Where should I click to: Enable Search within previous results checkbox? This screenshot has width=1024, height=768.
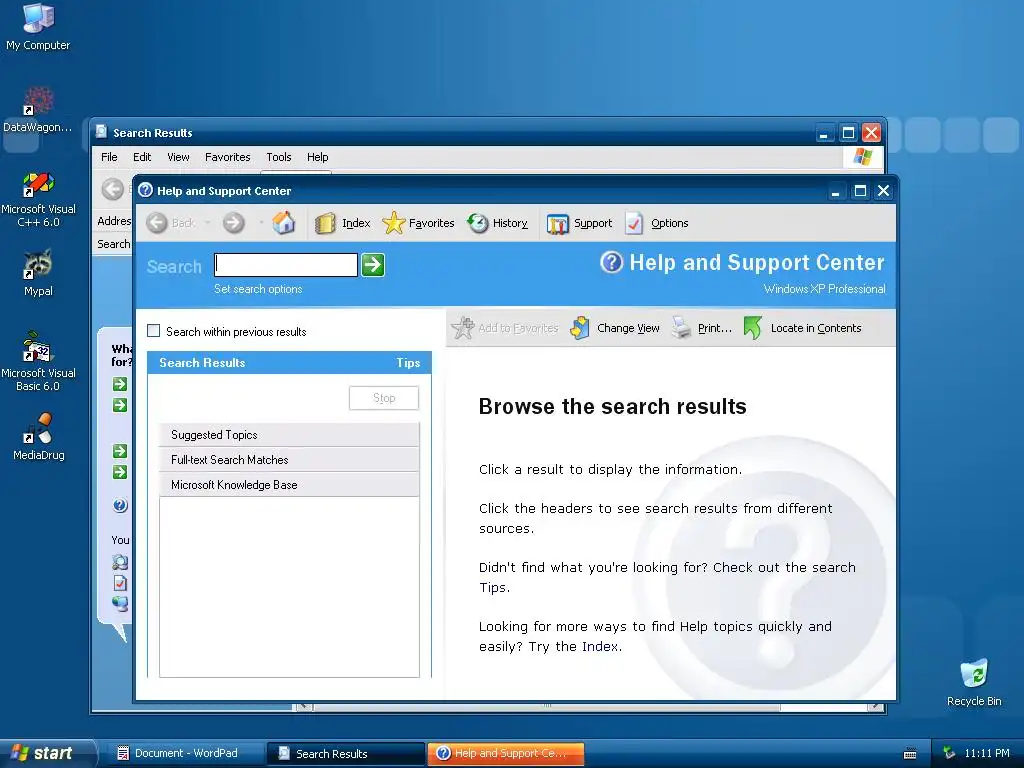153,330
